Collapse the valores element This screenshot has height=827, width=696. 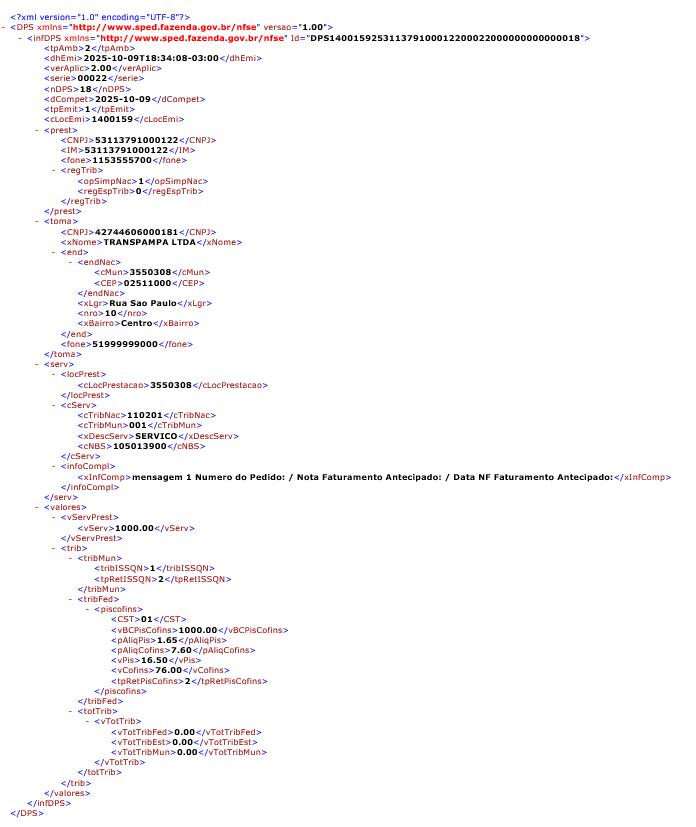(37, 507)
